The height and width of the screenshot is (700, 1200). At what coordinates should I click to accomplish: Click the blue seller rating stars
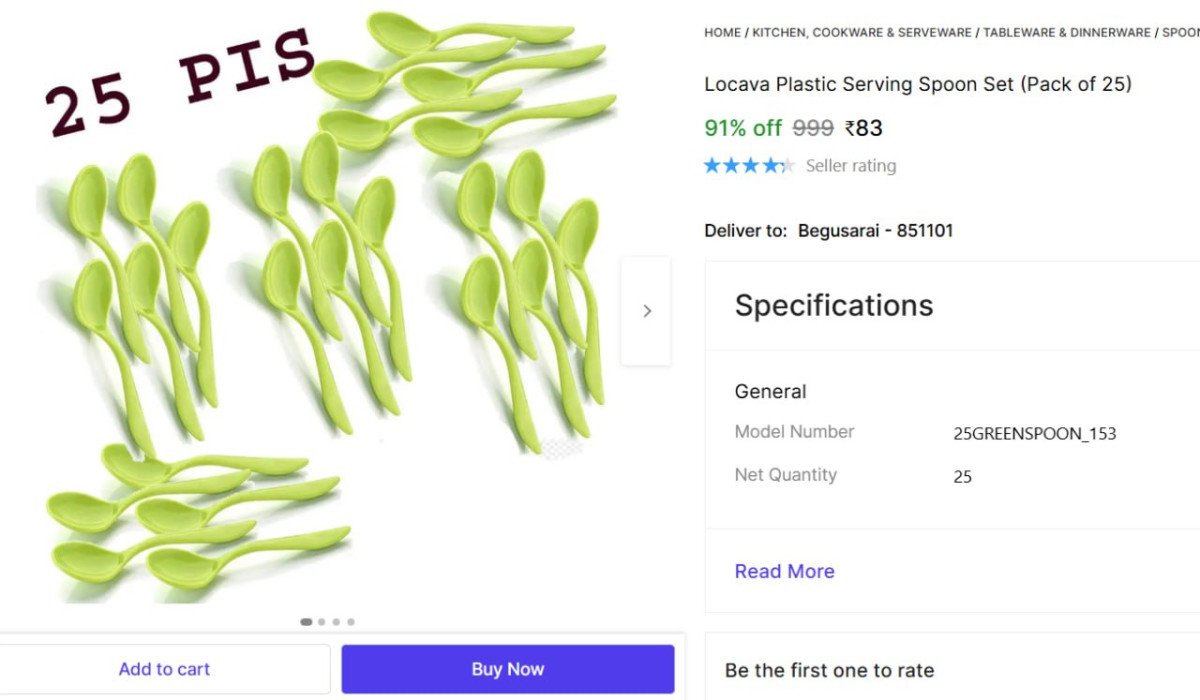click(749, 166)
